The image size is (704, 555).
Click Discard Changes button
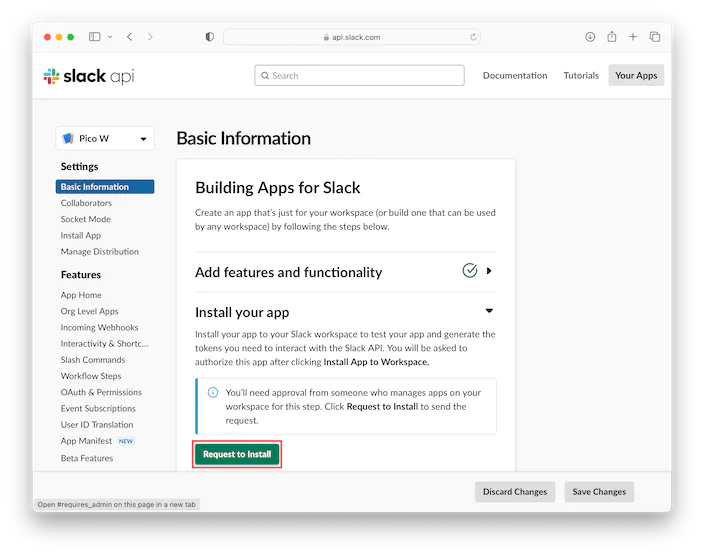[x=515, y=492]
